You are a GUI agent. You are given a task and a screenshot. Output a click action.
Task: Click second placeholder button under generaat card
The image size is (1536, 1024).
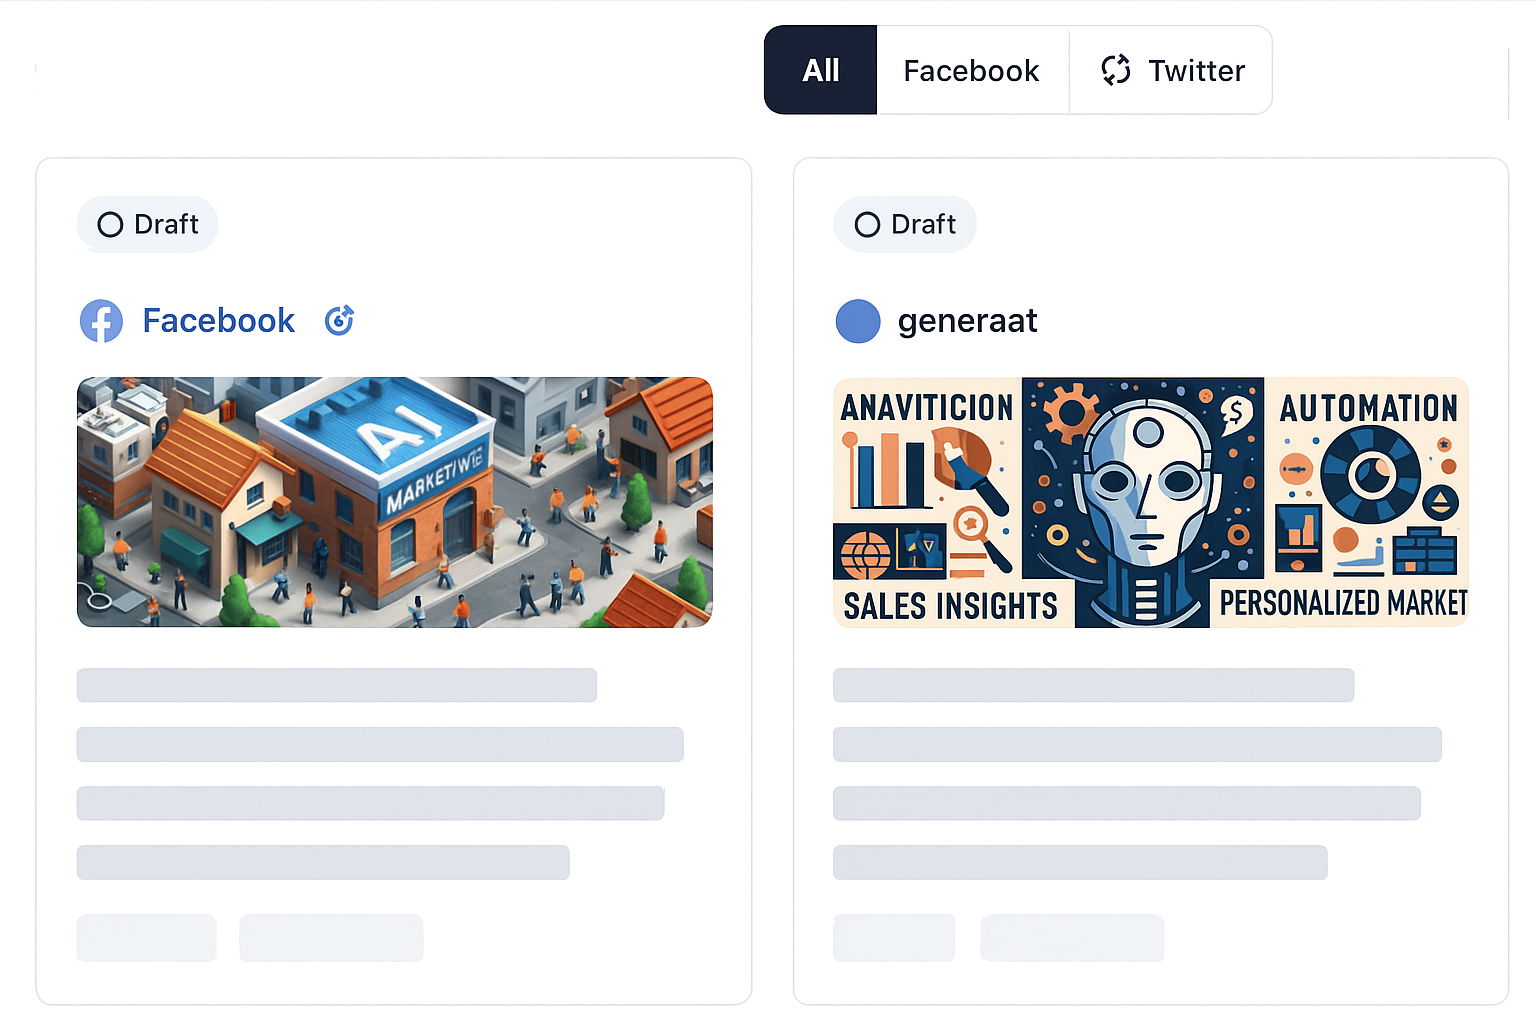[x=1072, y=938]
